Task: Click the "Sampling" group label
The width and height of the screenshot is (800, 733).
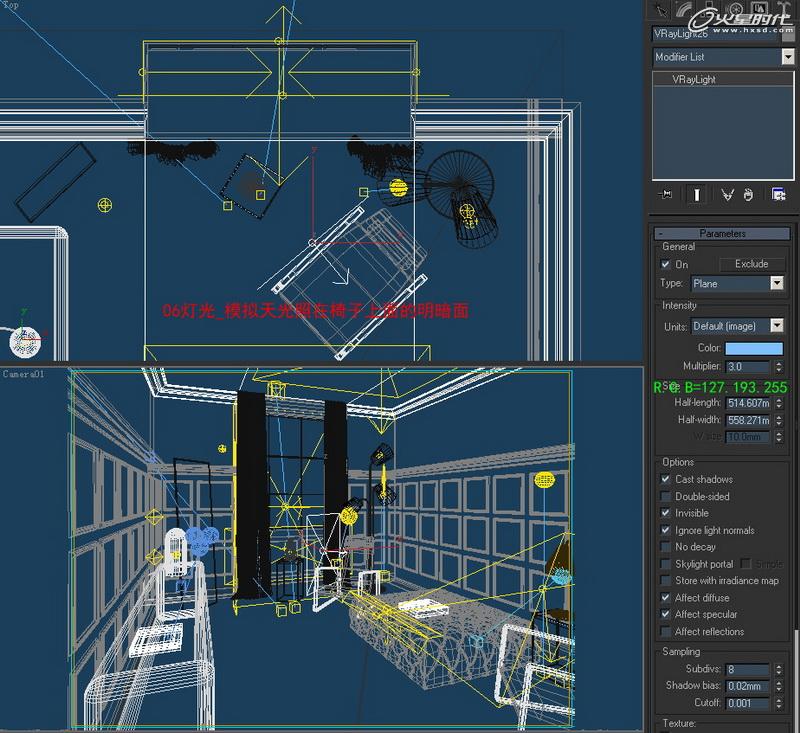Action: coord(681,651)
